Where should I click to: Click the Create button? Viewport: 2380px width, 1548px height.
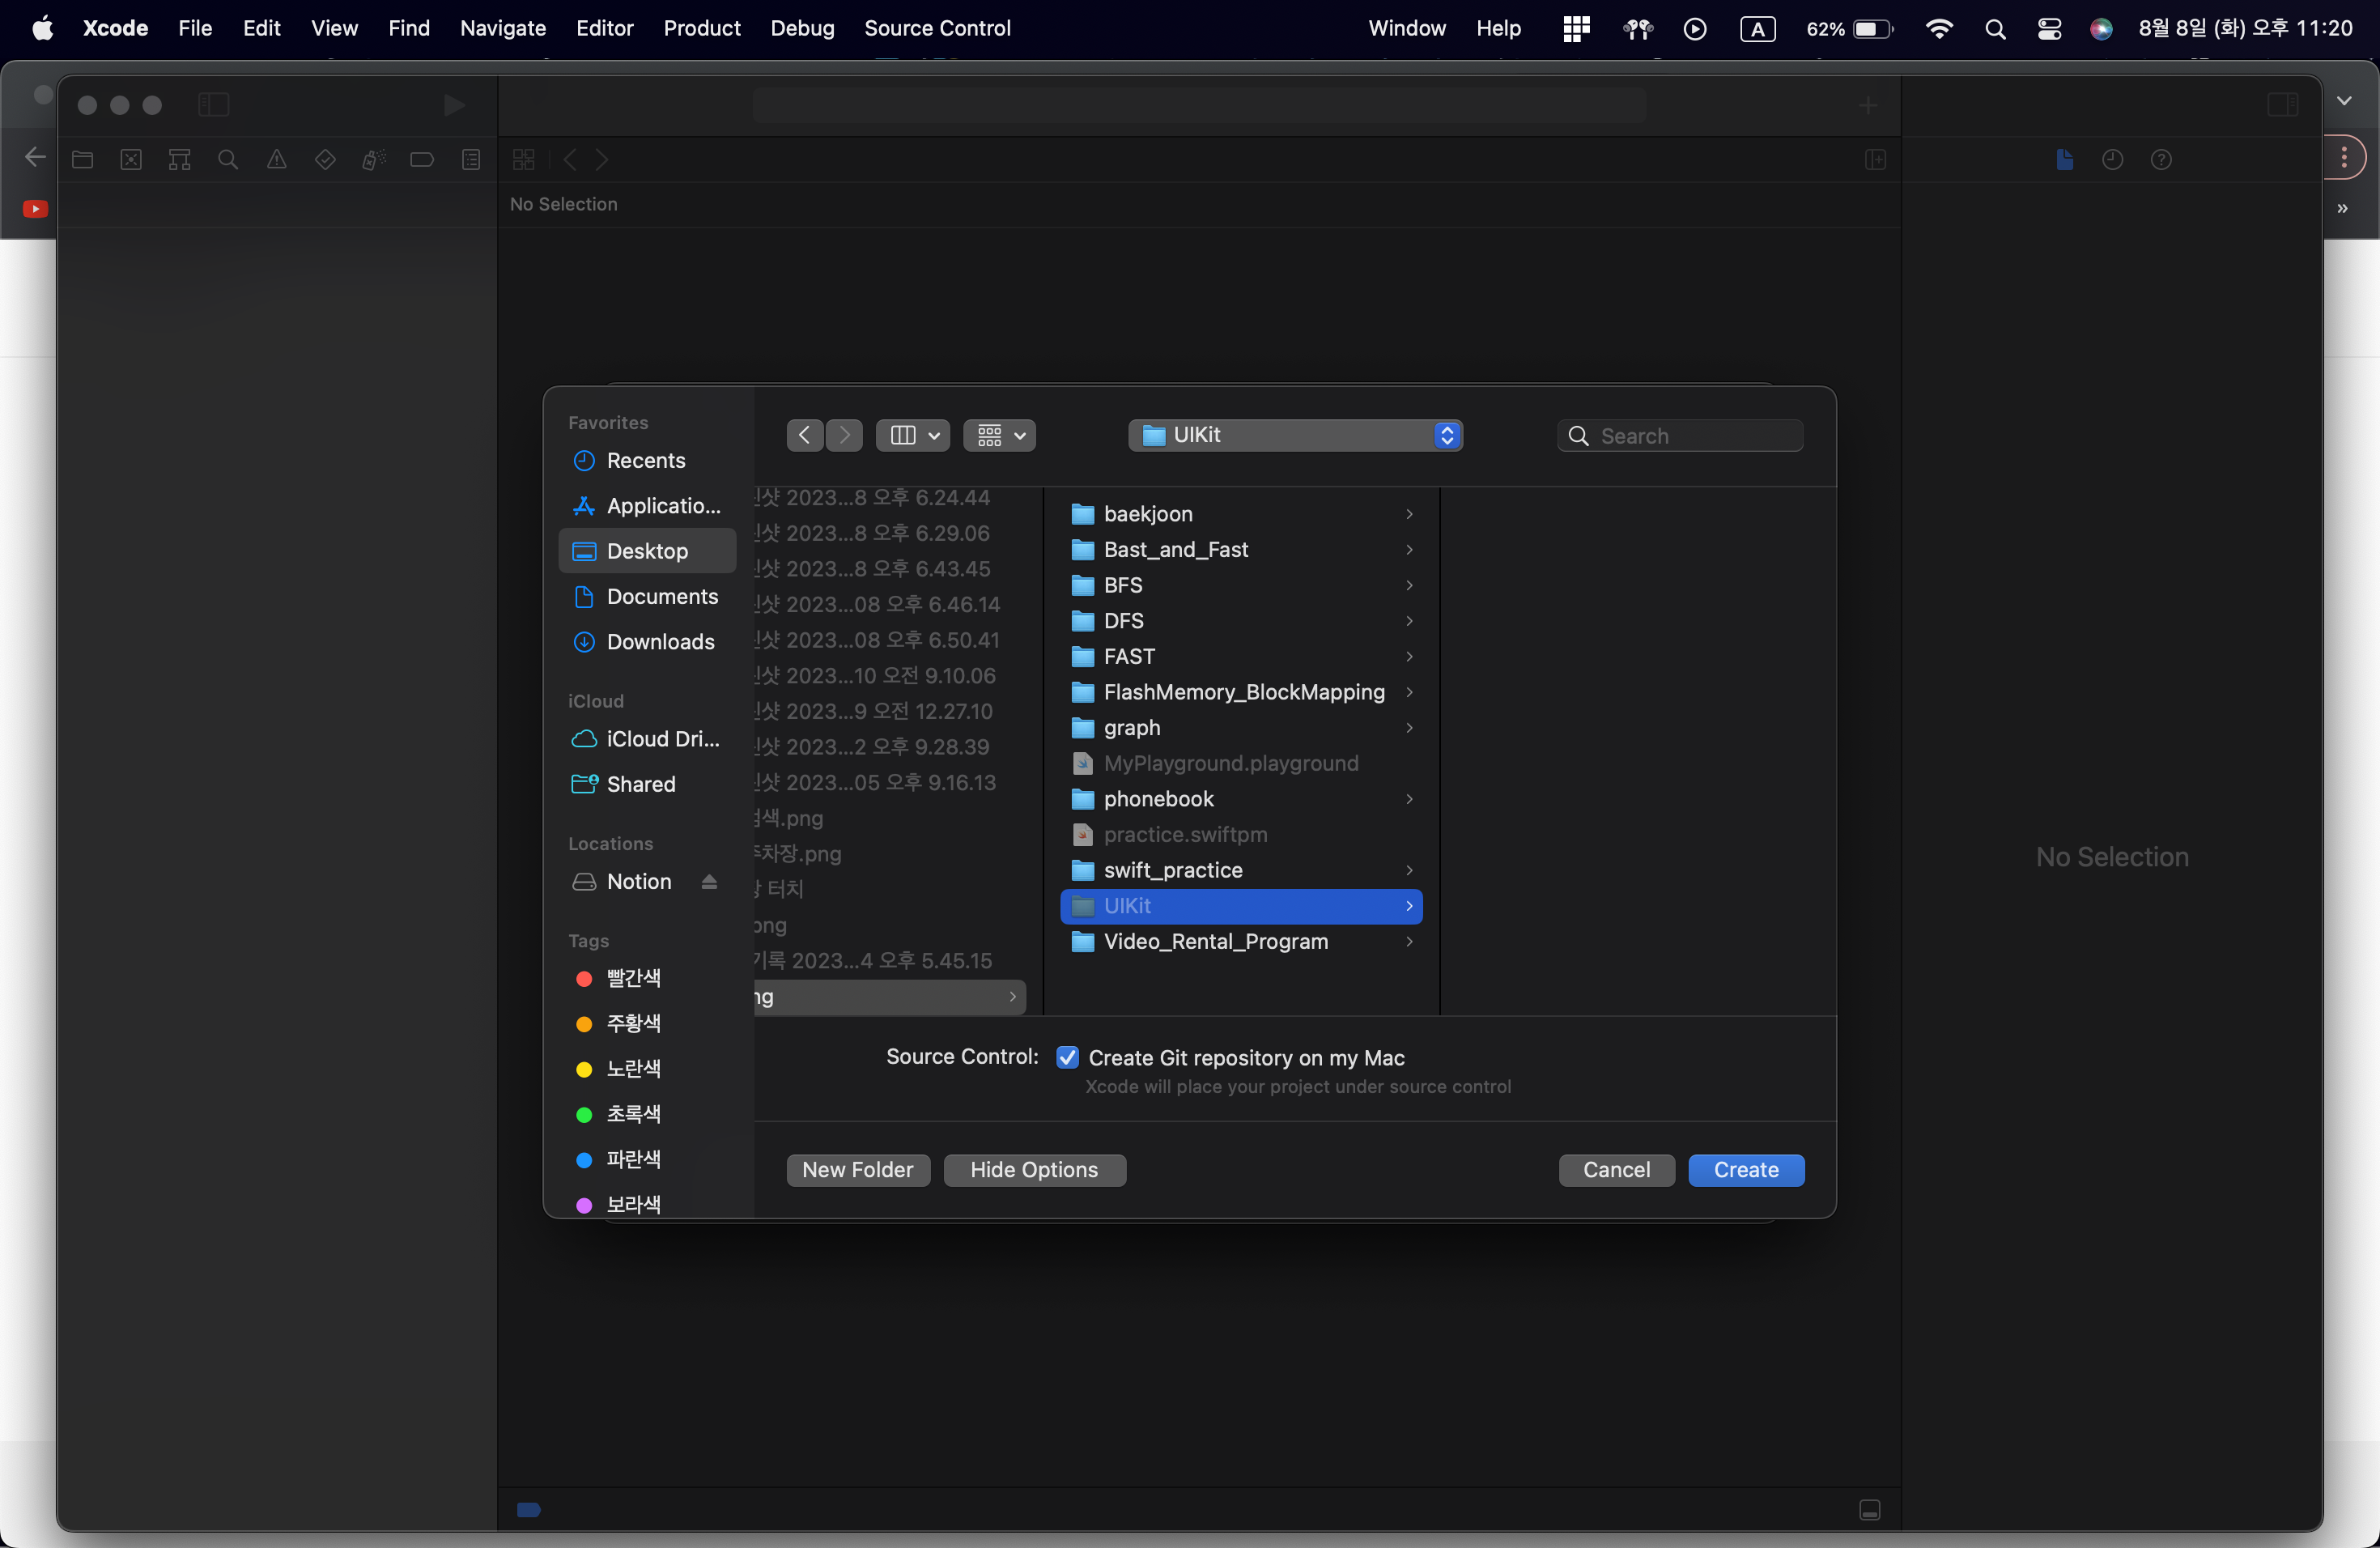coord(1745,1170)
